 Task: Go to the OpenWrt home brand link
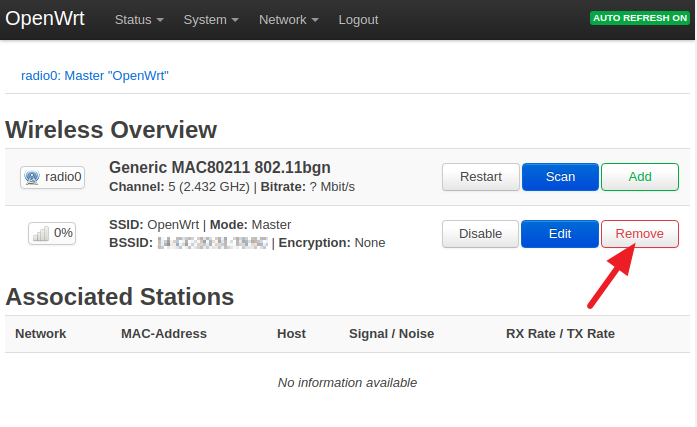(x=45, y=19)
